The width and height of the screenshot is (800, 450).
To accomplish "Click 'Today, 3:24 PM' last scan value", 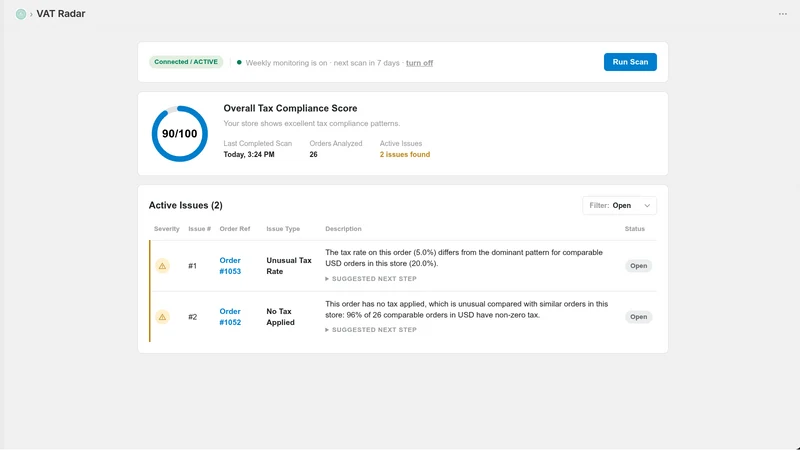I will click(249, 155).
